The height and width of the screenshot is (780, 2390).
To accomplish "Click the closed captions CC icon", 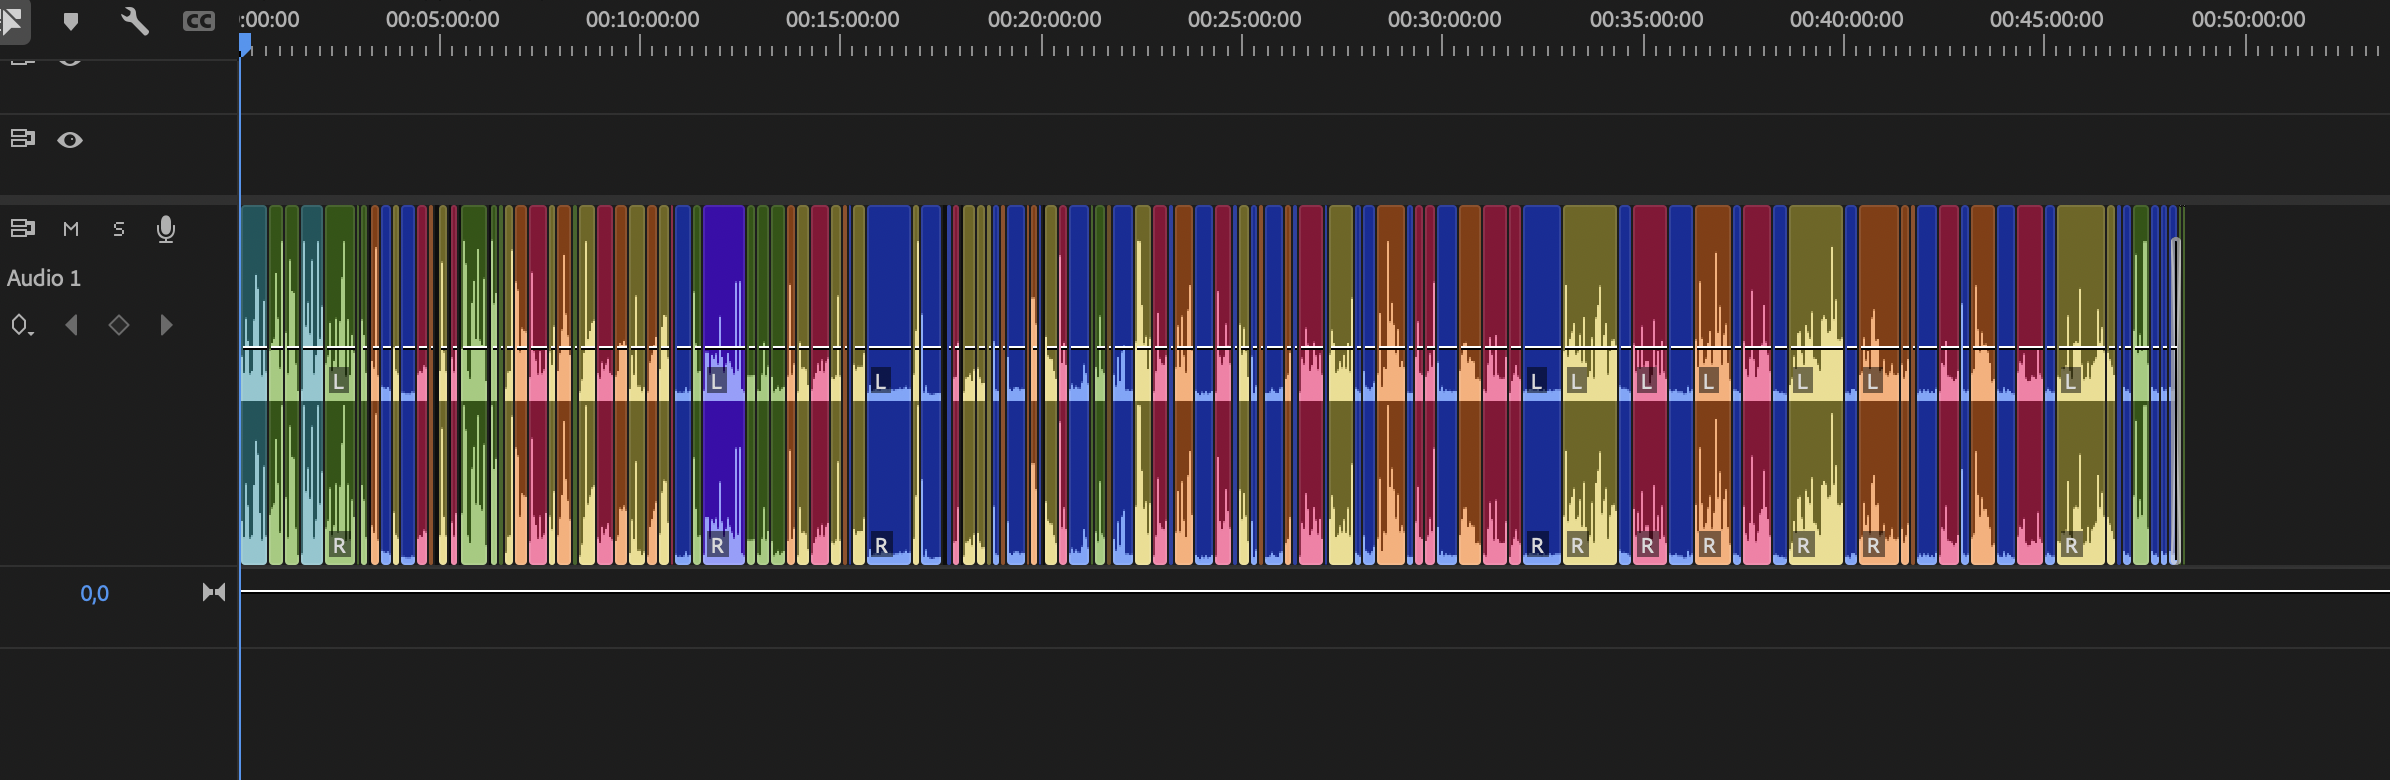I will pos(198,21).
